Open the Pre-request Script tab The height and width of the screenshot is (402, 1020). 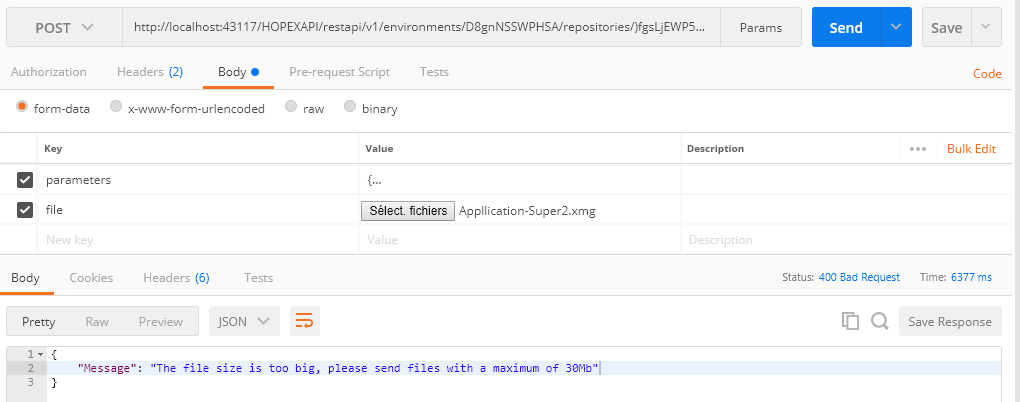pos(339,72)
